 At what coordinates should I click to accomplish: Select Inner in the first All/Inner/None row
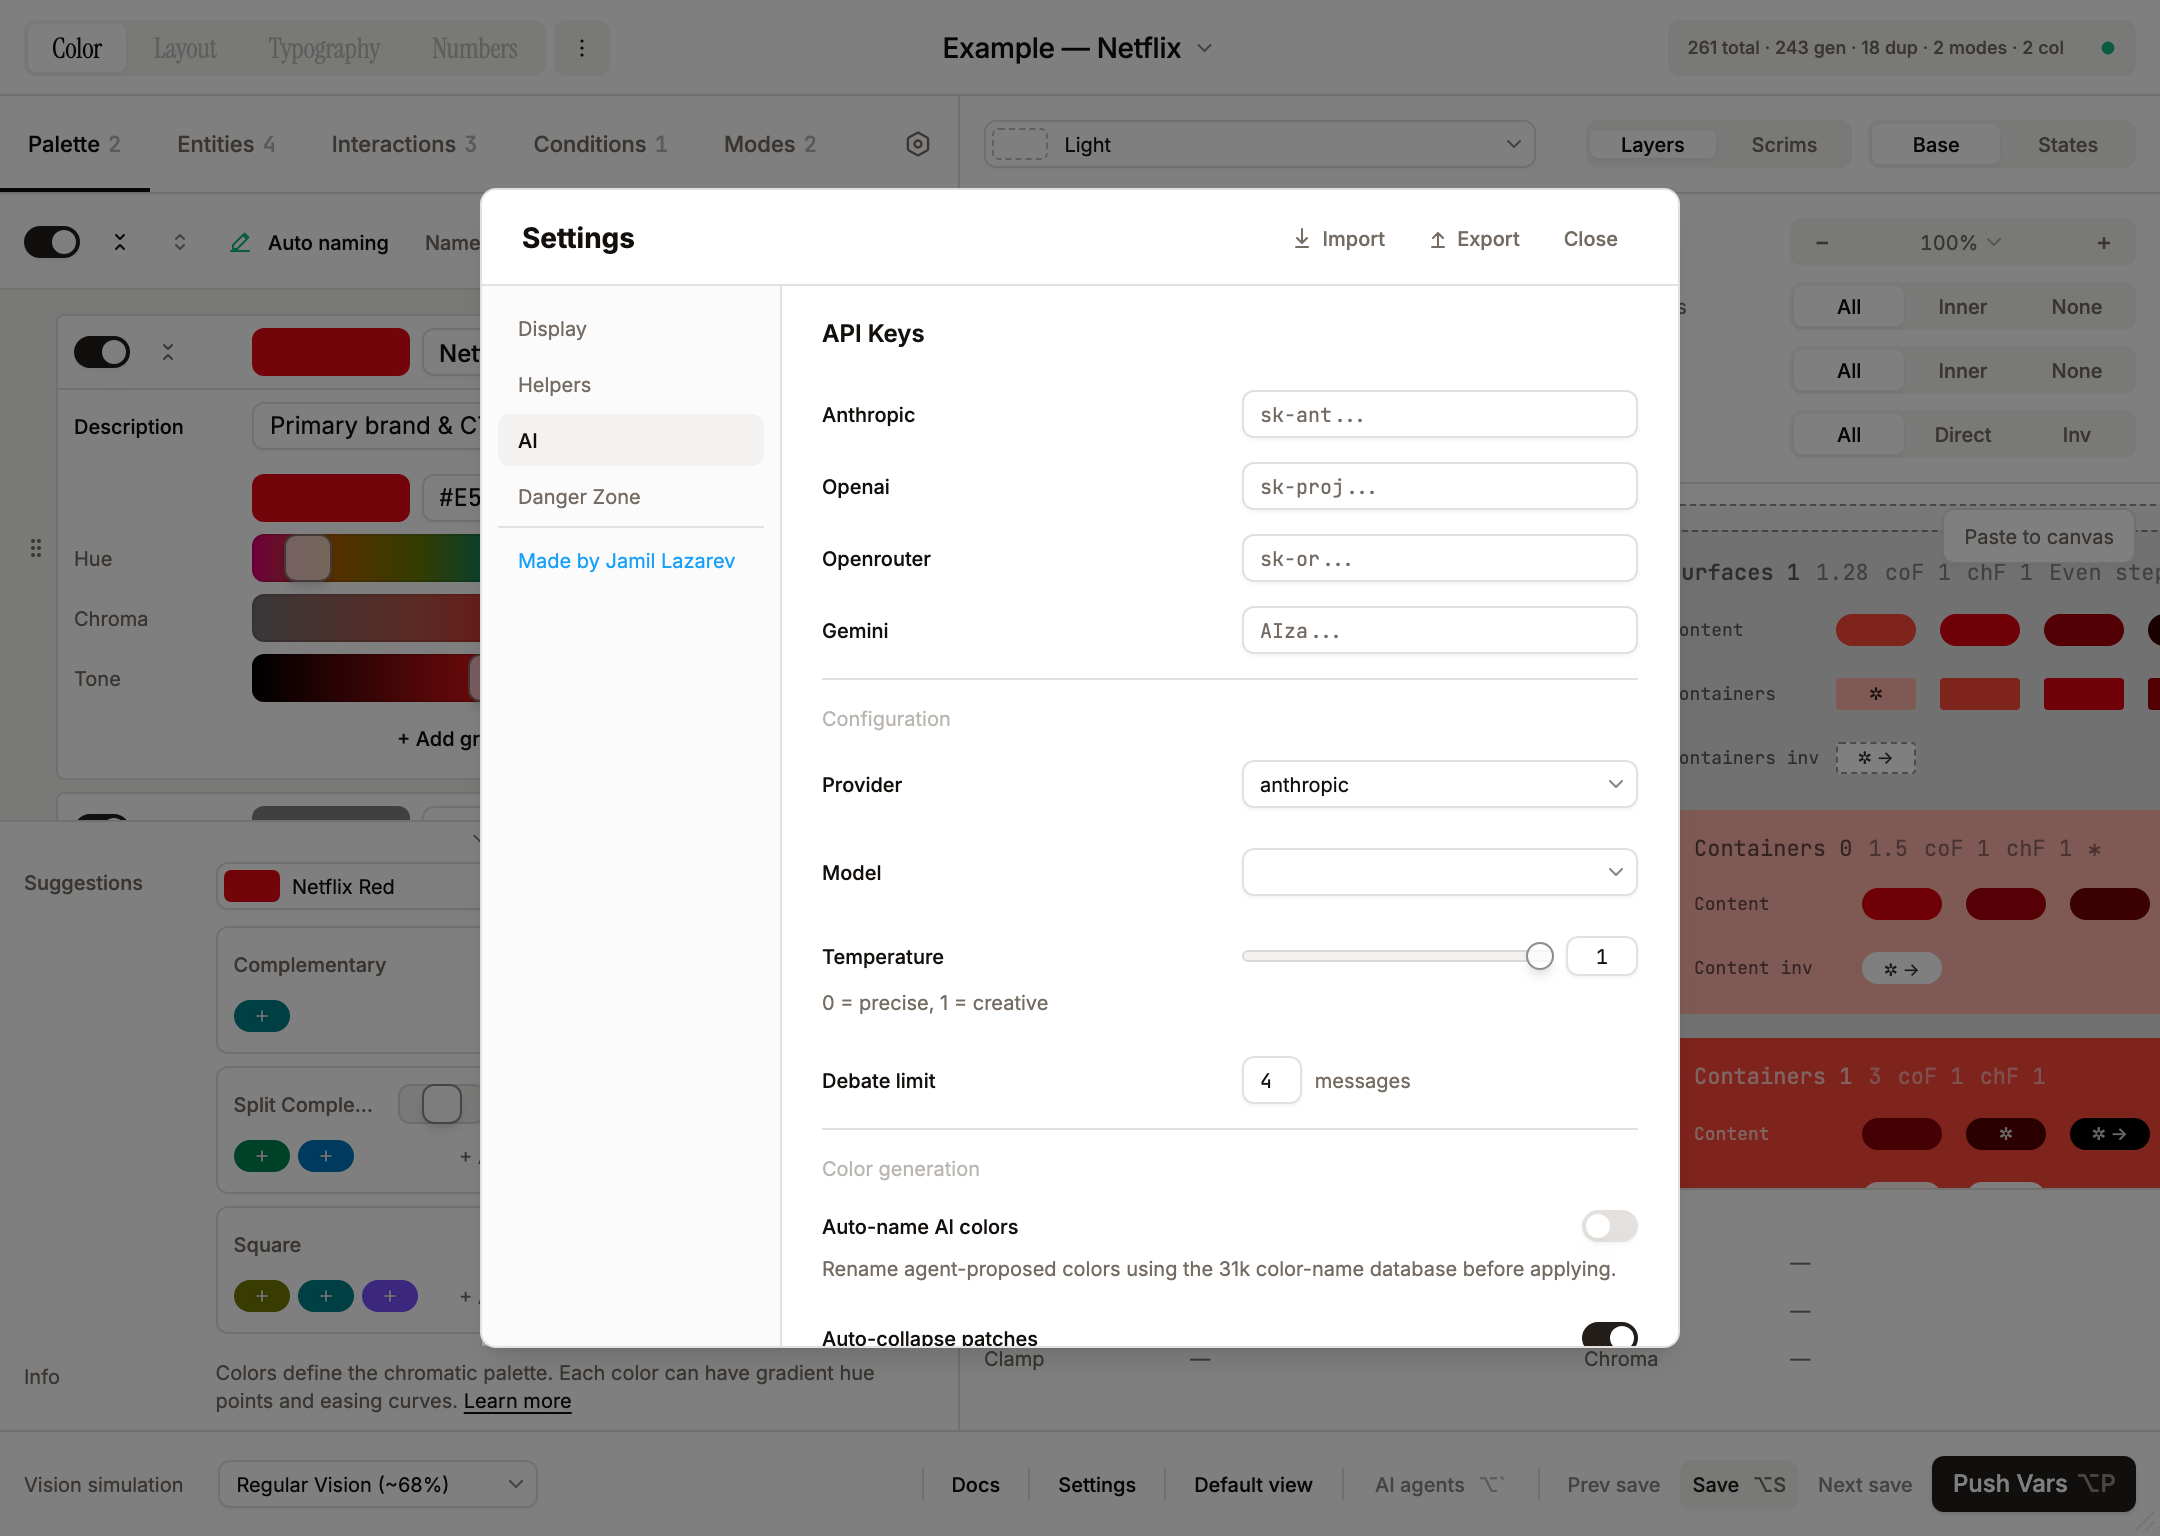tap(1962, 307)
